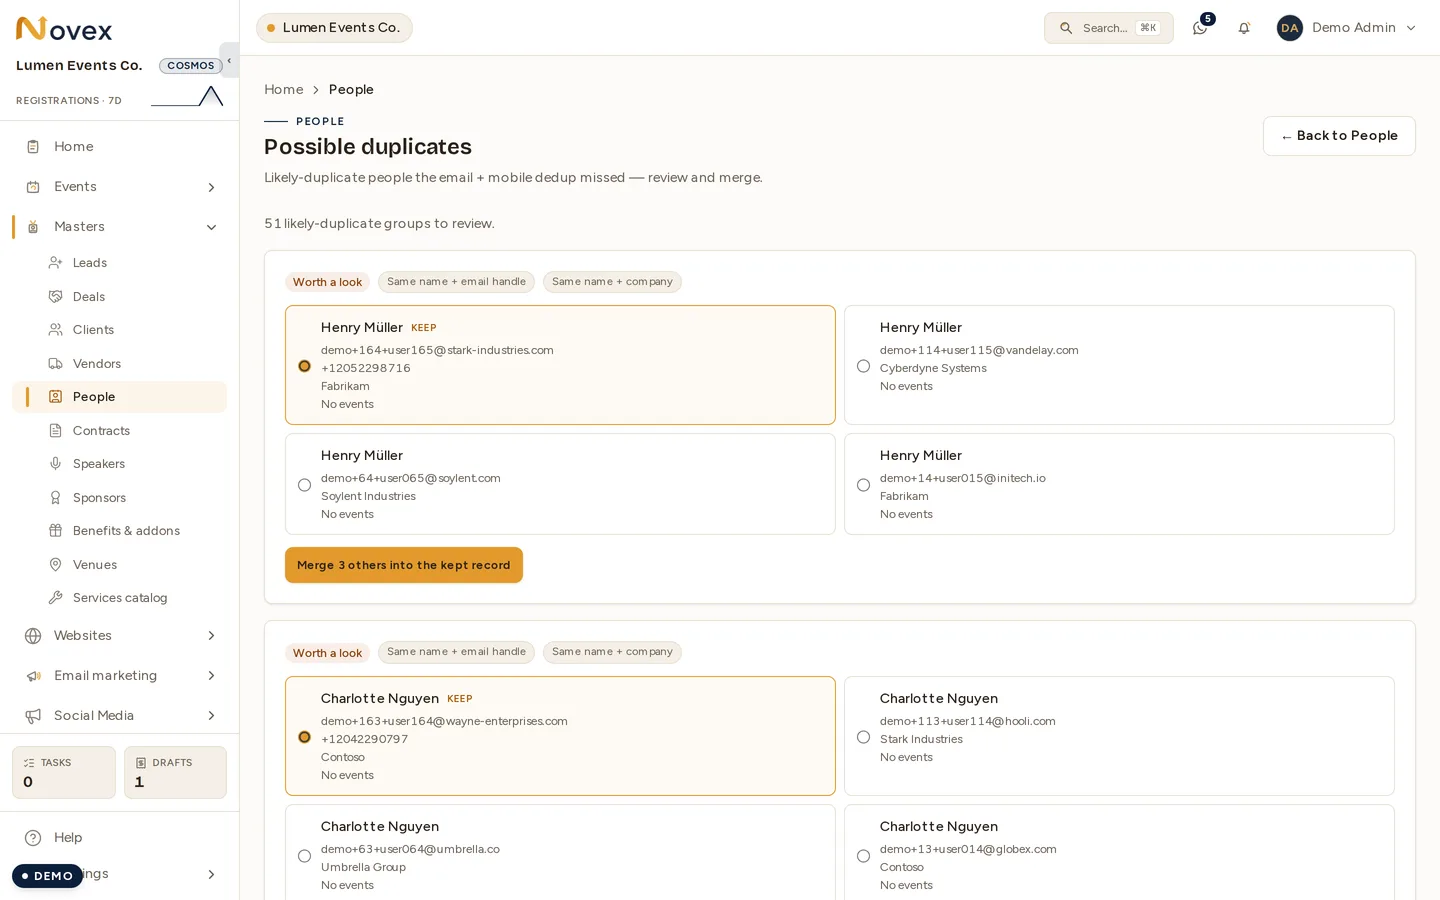1440x900 pixels.
Task: Collapse the Masters section chevron
Action: [x=211, y=227]
